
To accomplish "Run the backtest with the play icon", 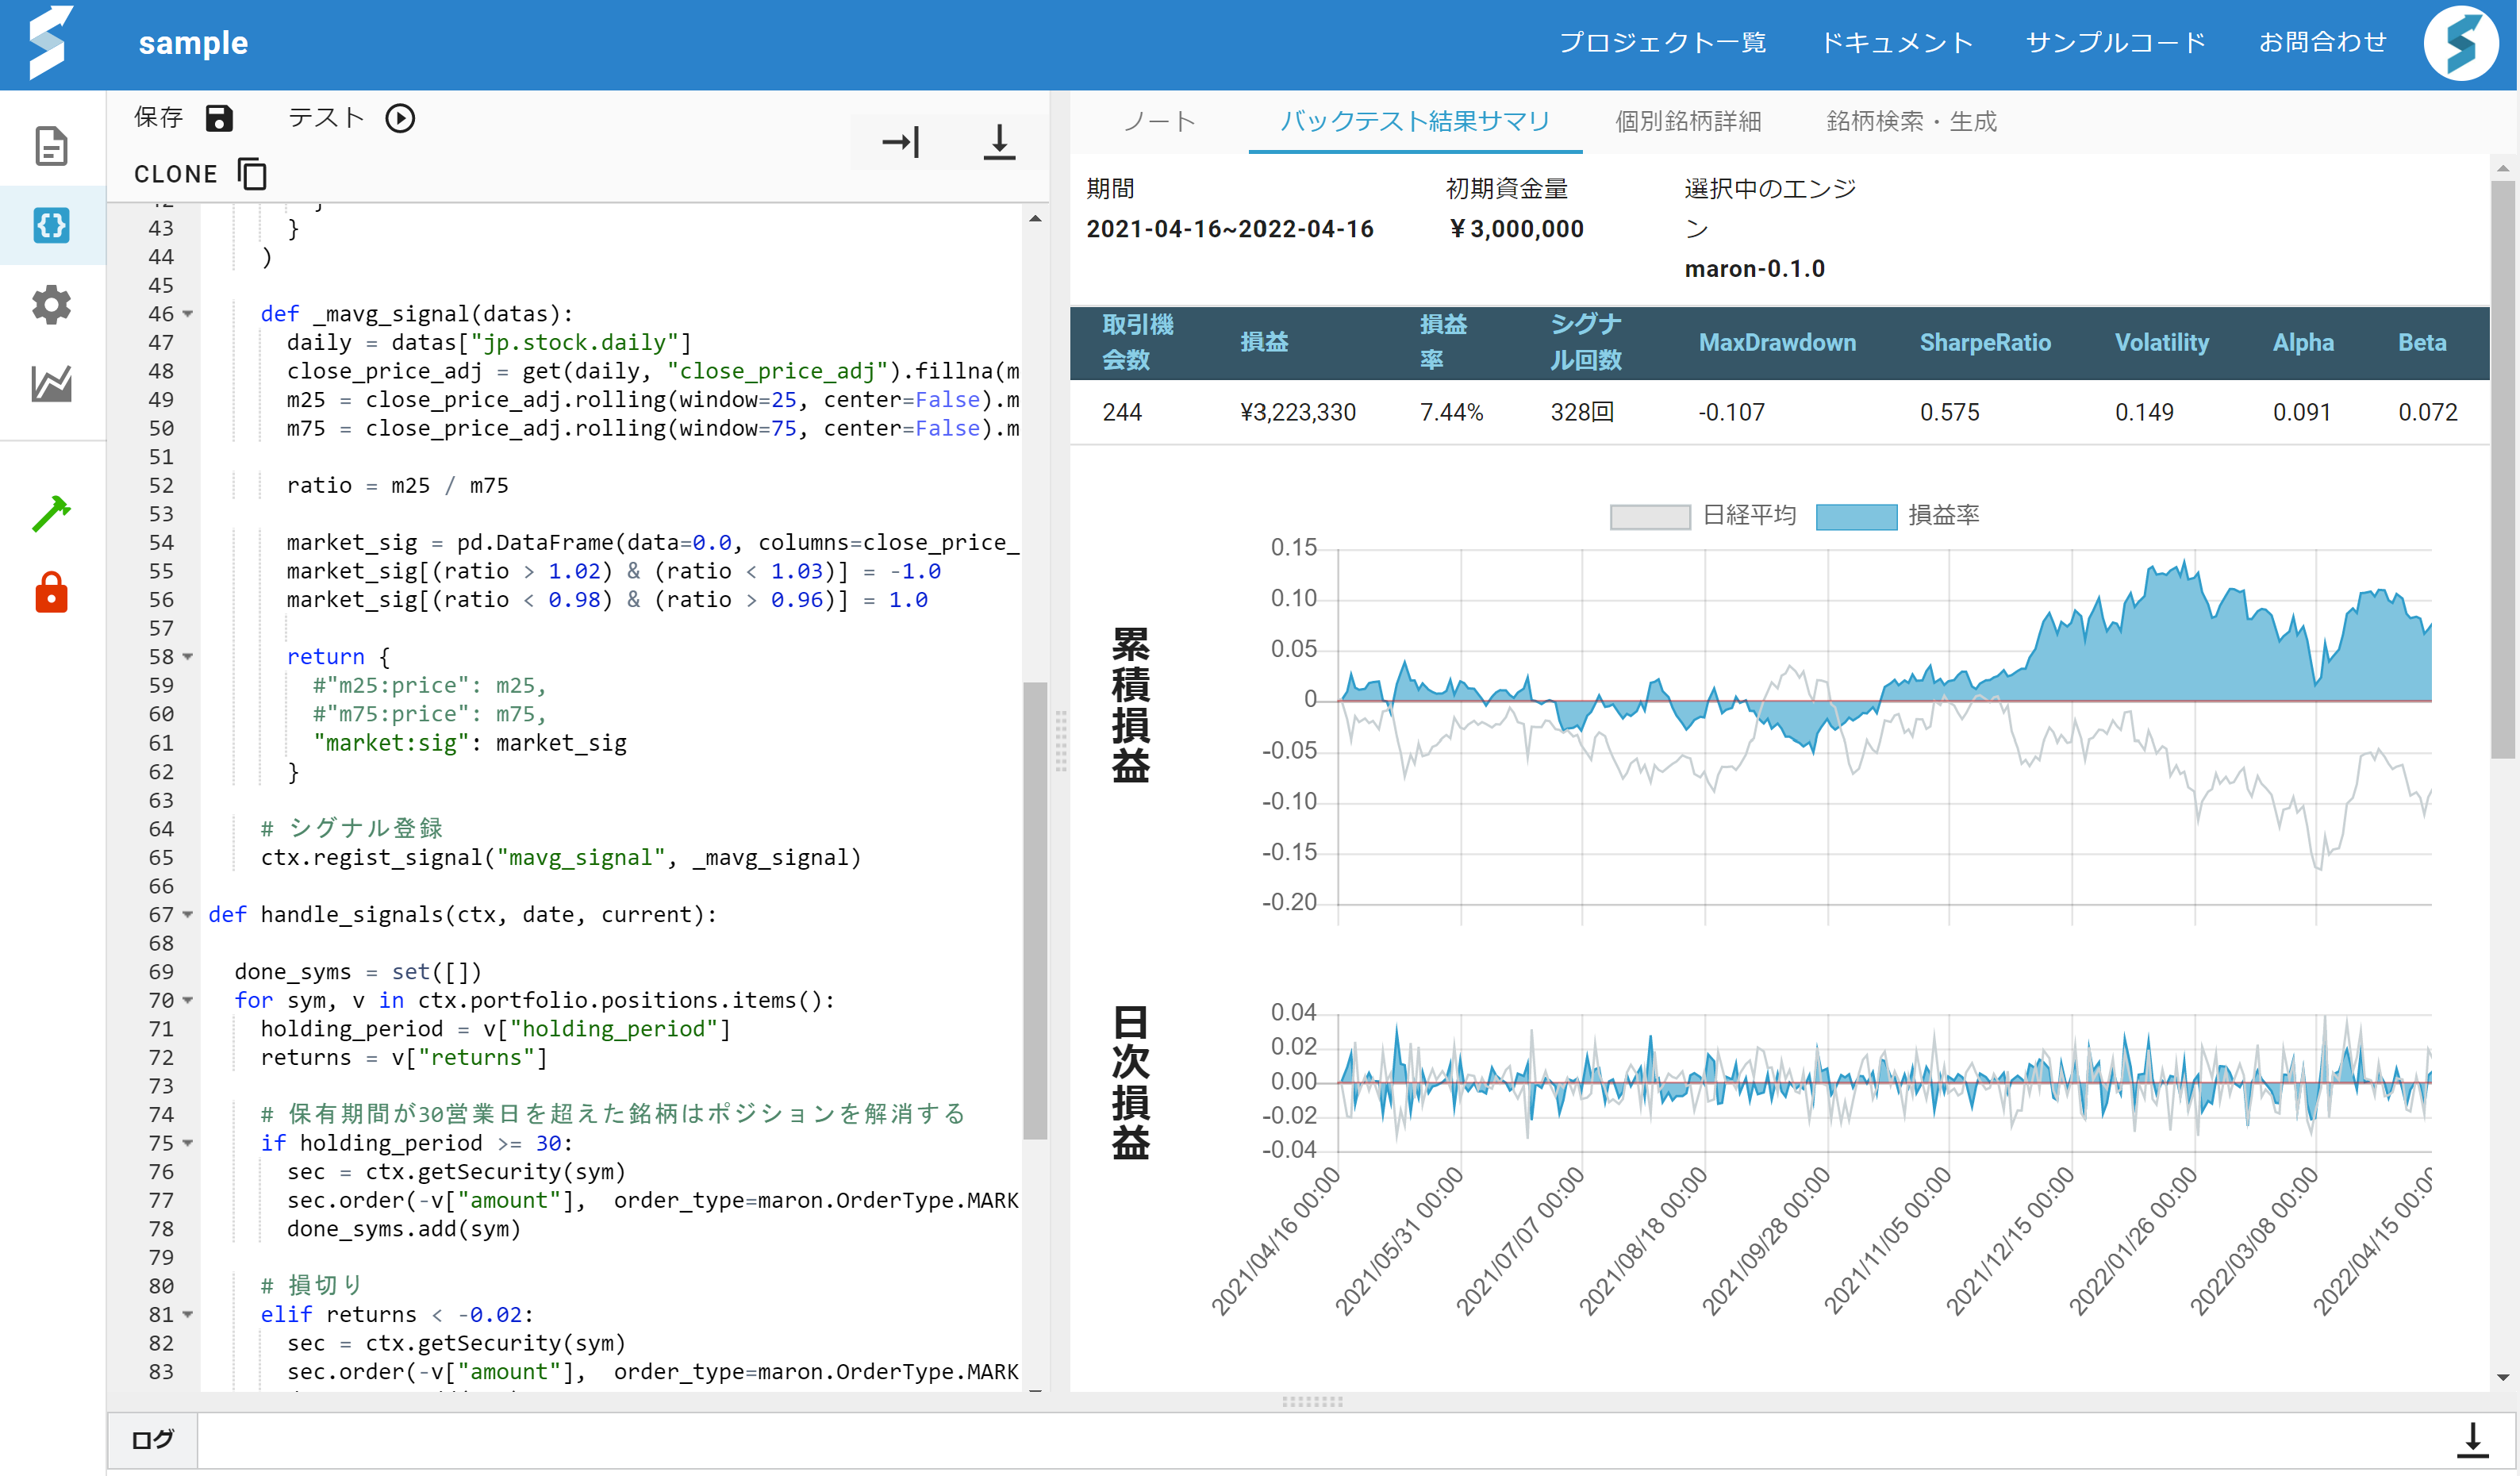I will 400,118.
